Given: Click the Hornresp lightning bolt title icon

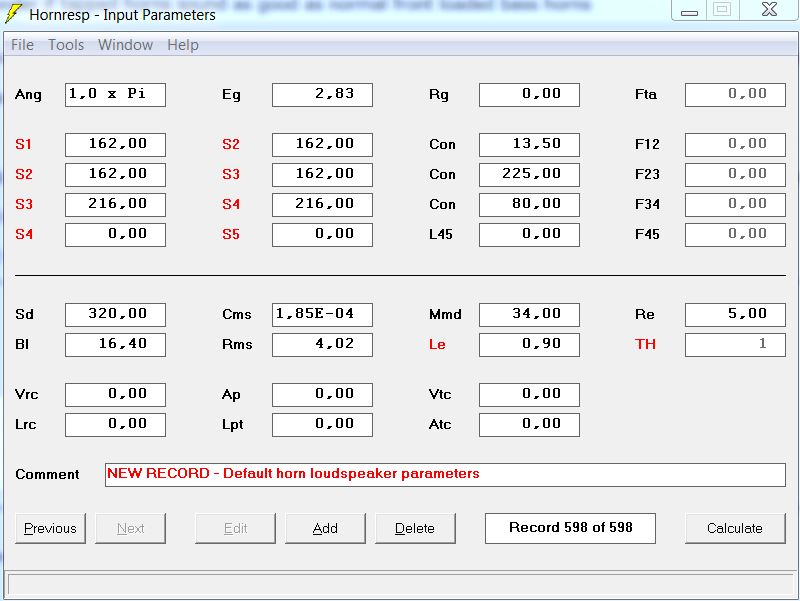Looking at the screenshot, I should [13, 14].
